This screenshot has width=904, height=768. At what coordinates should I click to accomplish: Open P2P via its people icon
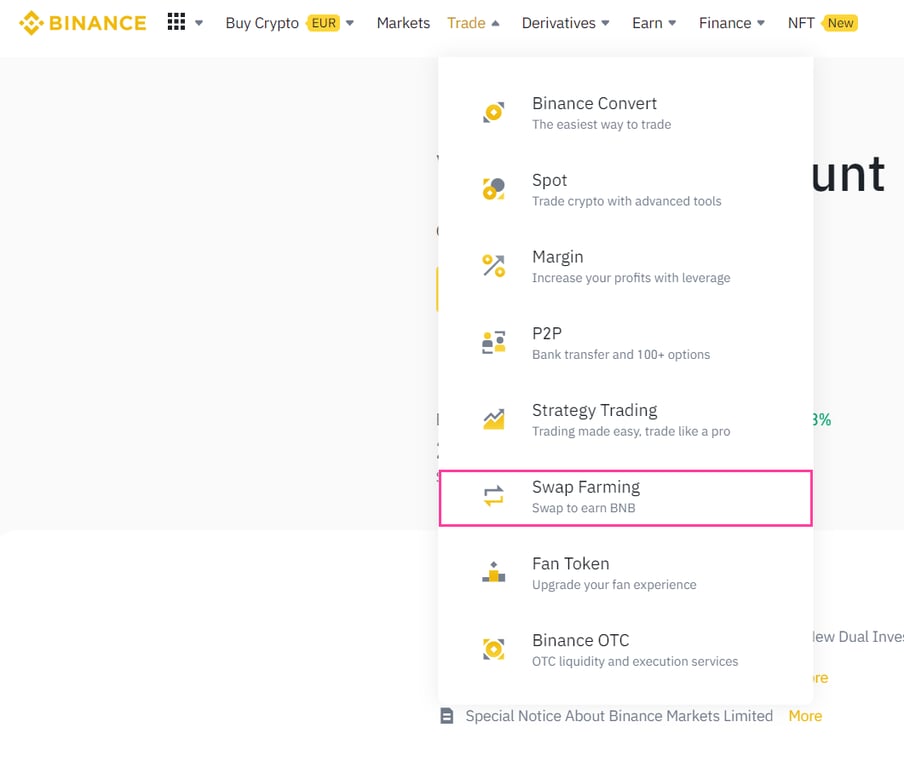click(x=493, y=342)
